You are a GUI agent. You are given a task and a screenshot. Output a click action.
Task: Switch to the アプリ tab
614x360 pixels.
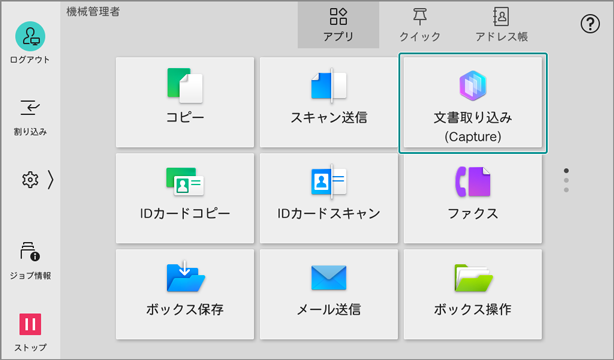pyautogui.click(x=338, y=25)
